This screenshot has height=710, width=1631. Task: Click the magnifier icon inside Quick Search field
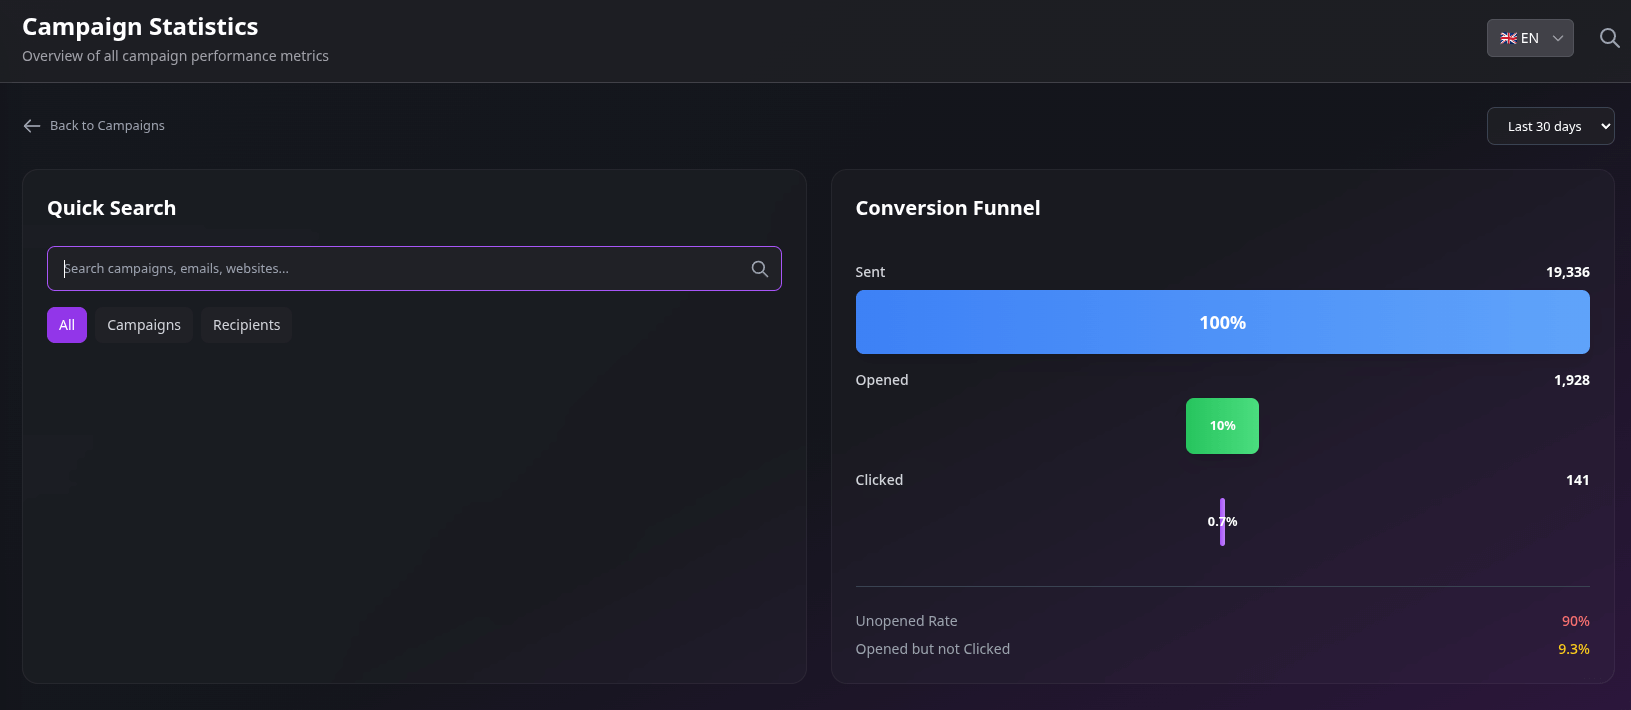pyautogui.click(x=759, y=269)
